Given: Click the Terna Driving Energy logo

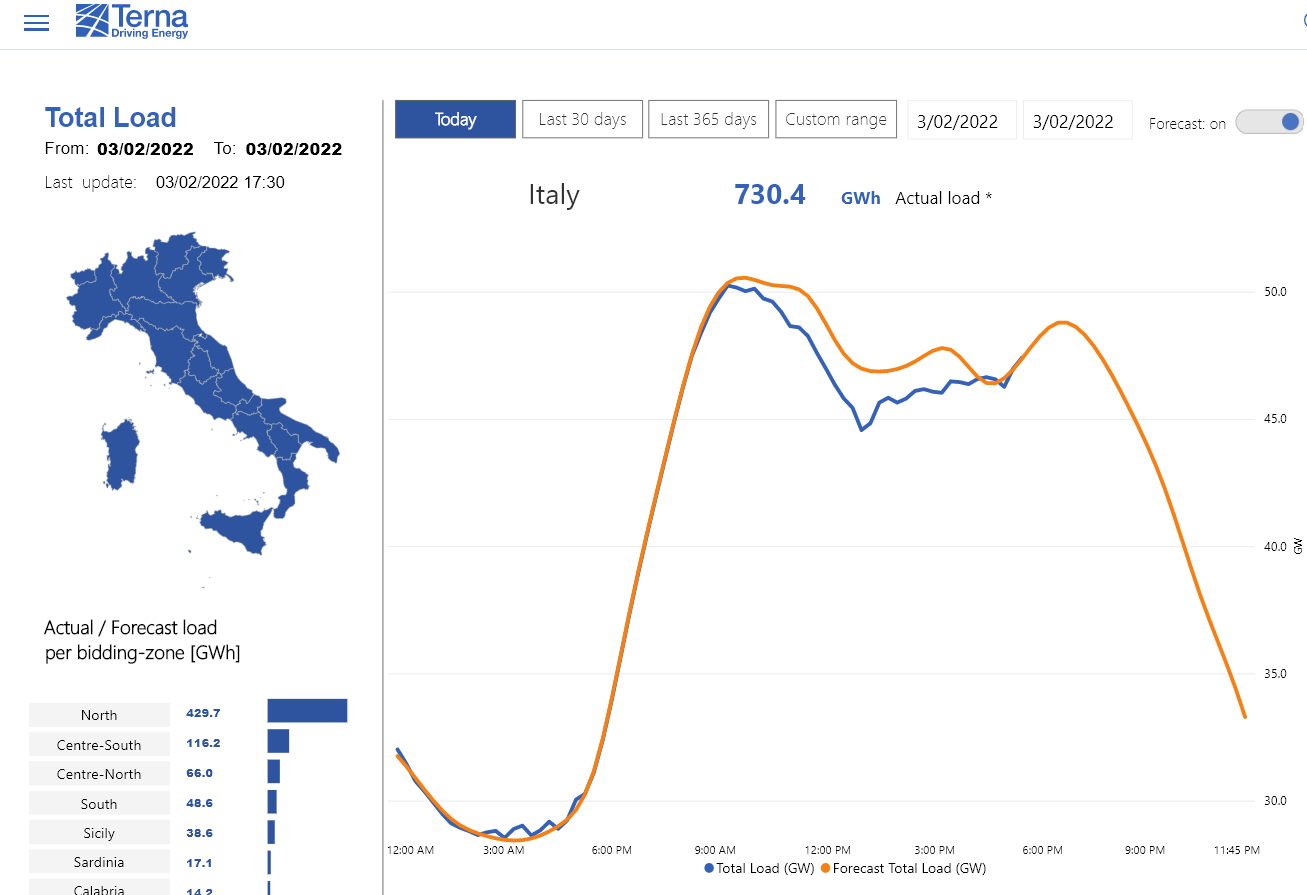Looking at the screenshot, I should point(132,21).
